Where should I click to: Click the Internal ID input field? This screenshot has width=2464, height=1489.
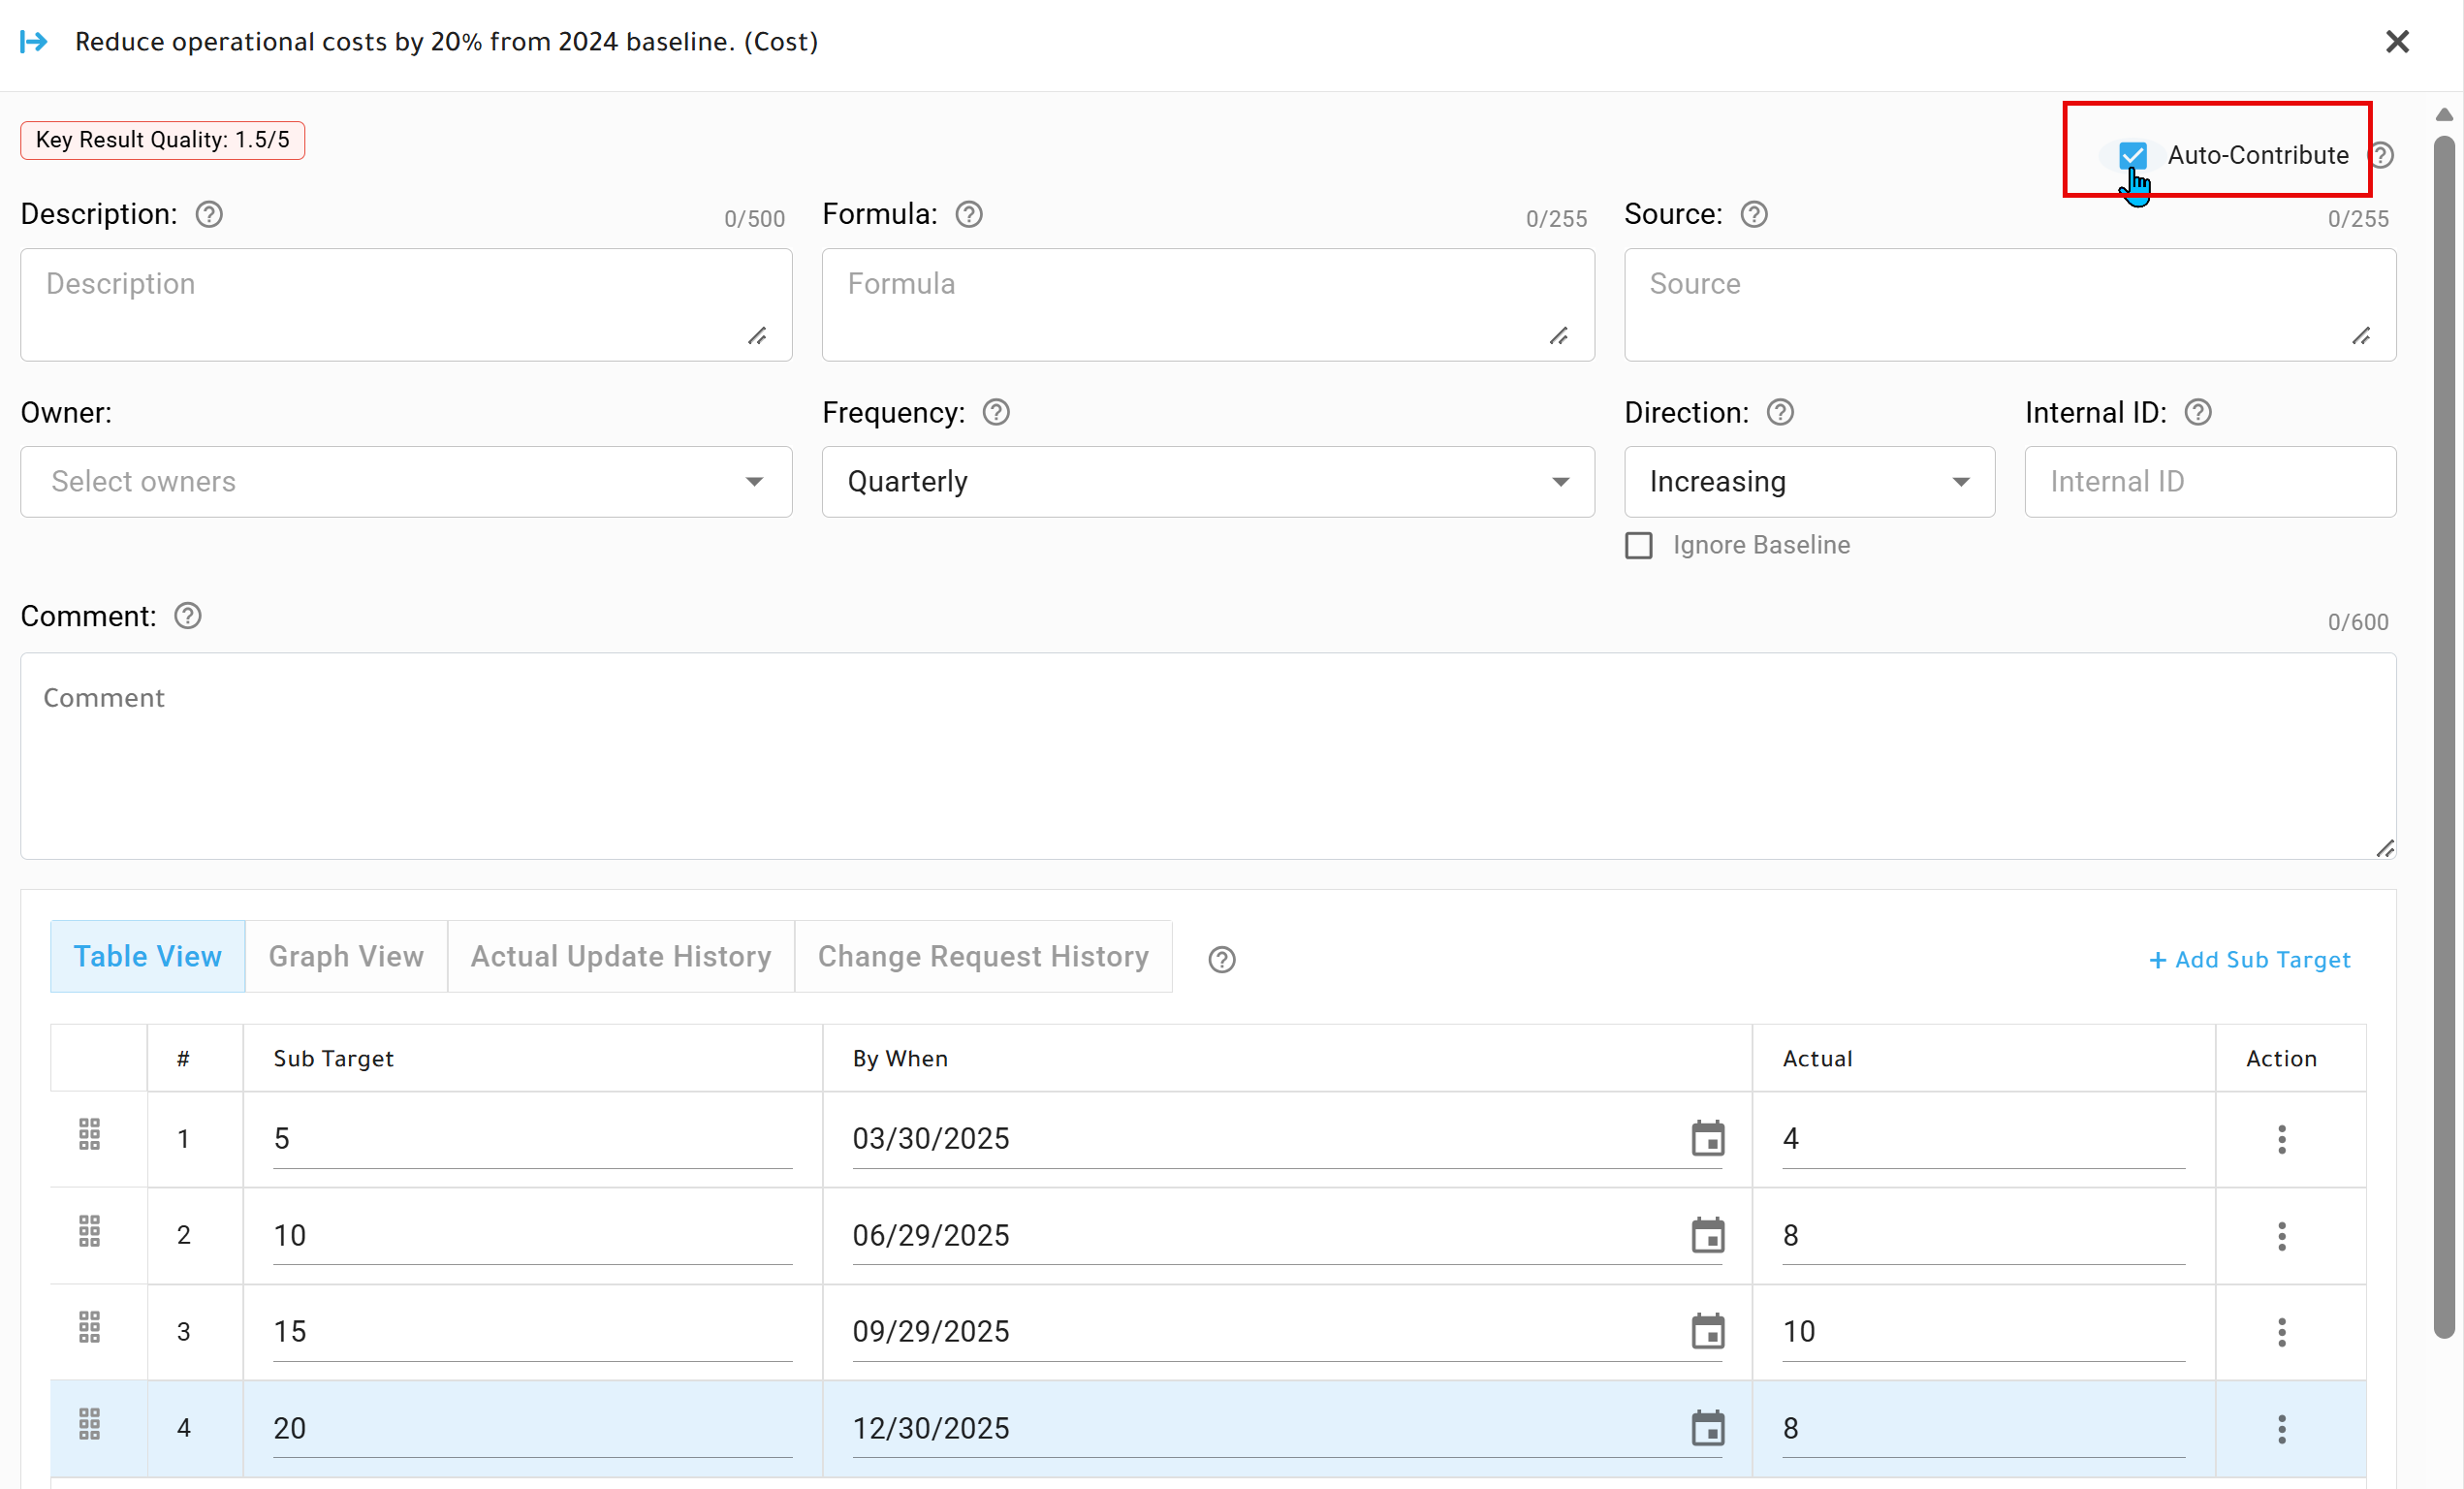click(2210, 482)
